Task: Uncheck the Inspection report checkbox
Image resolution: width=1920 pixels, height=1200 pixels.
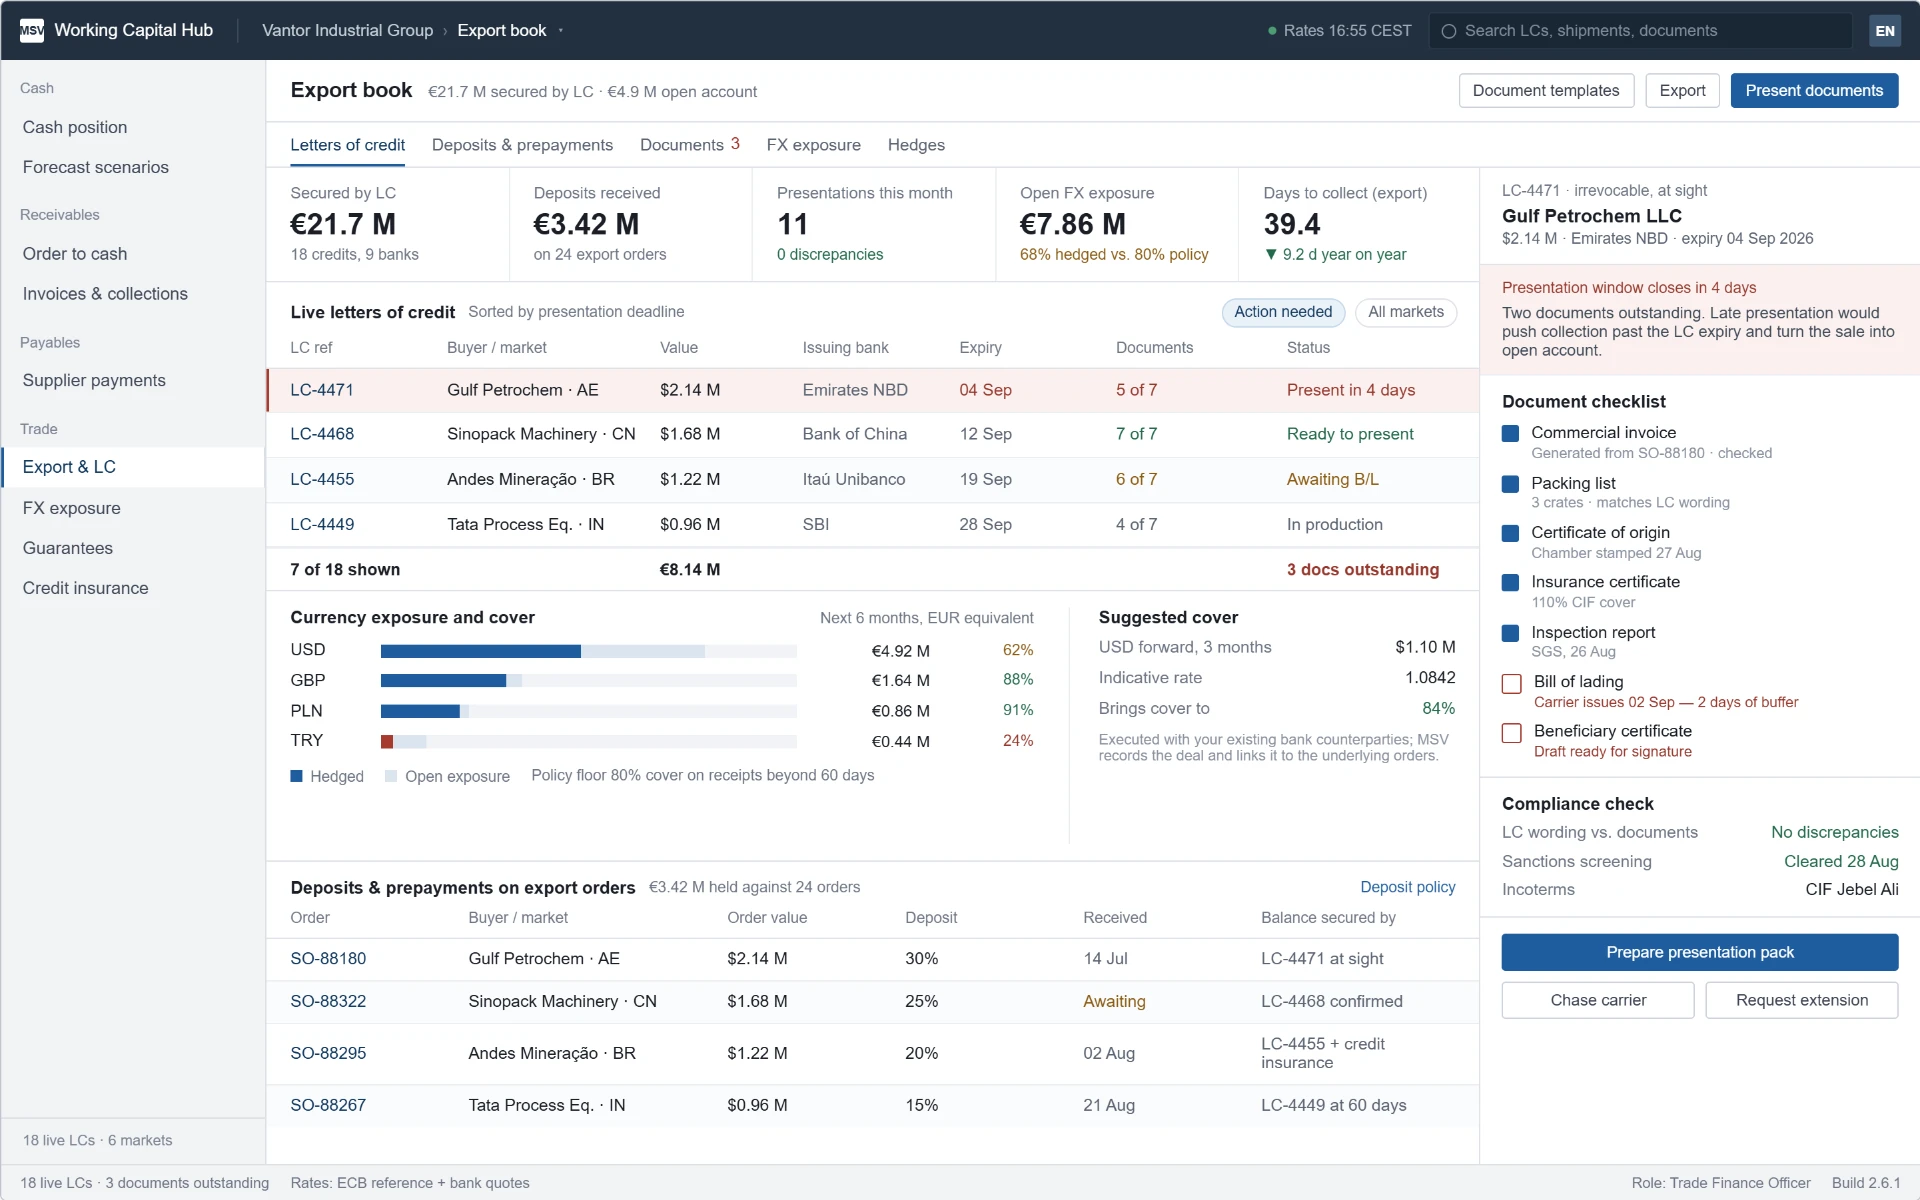Action: (x=1511, y=633)
